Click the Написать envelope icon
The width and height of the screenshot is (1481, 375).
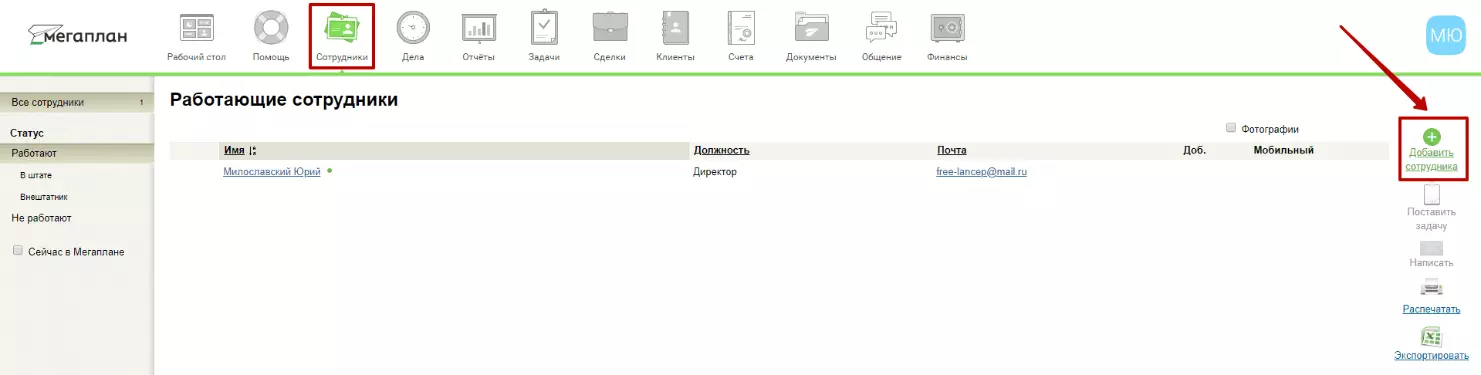[x=1431, y=248]
